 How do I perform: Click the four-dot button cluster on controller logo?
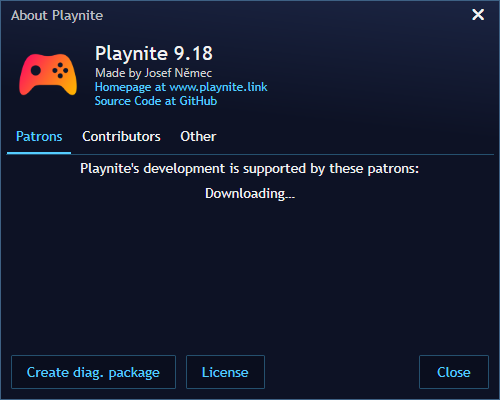point(60,70)
